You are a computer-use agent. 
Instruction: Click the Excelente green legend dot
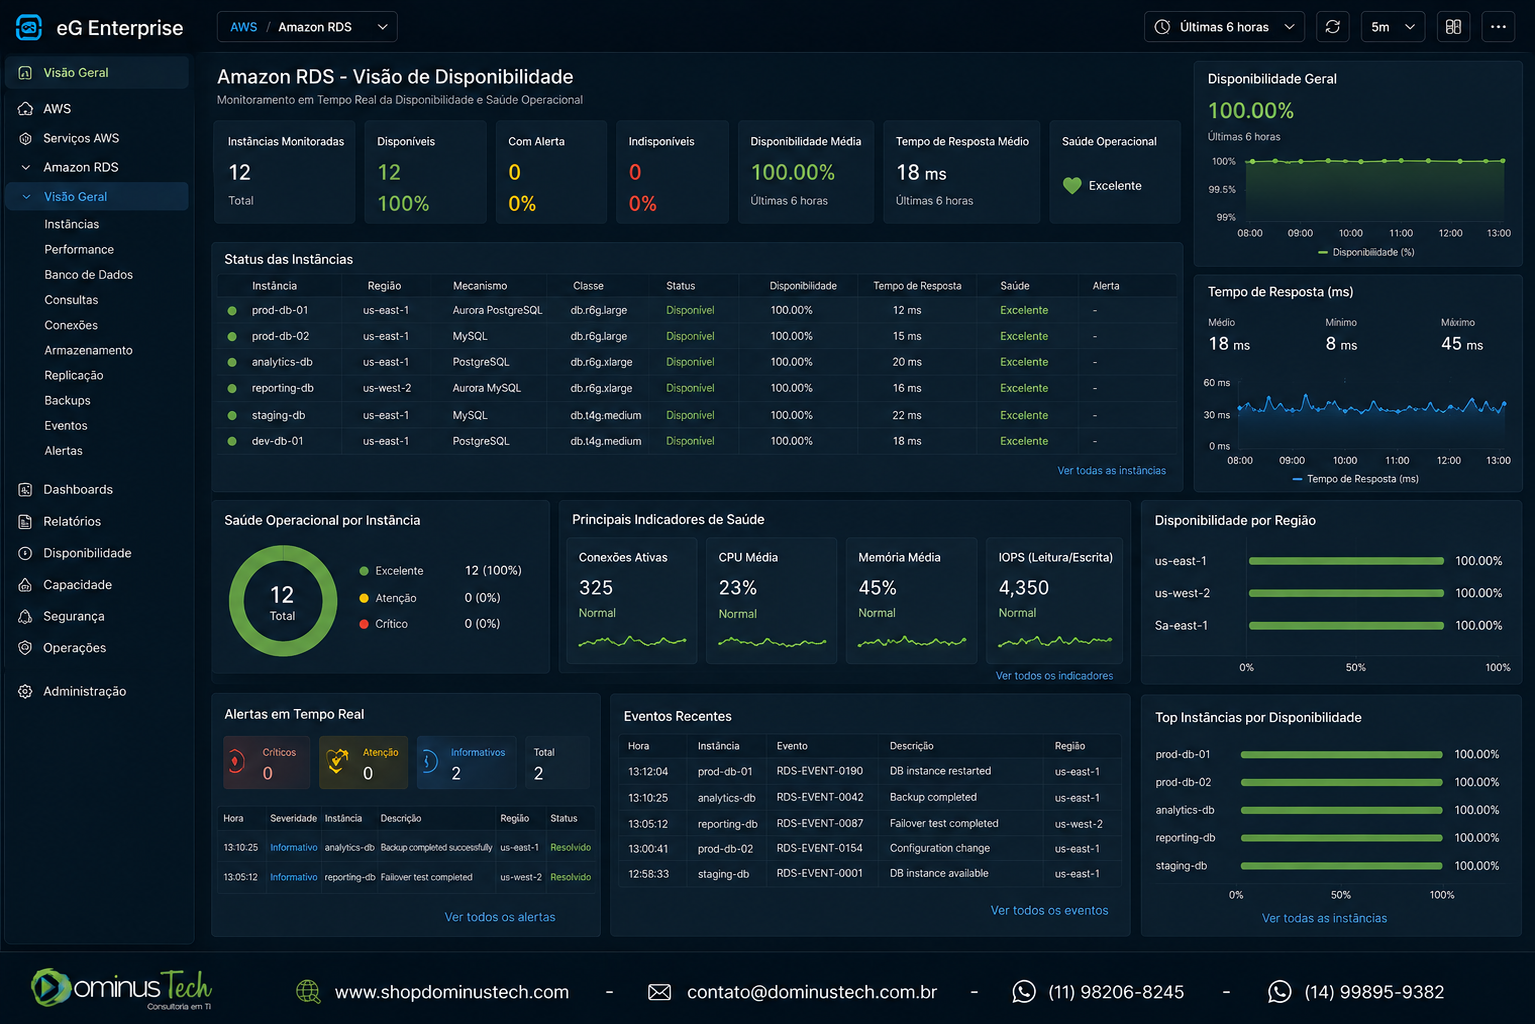(x=364, y=571)
